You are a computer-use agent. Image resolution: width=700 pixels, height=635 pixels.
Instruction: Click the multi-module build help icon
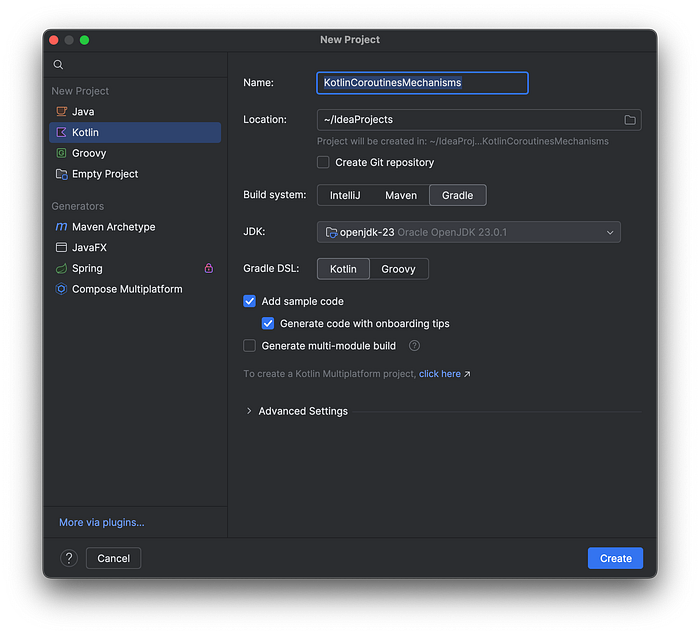(414, 346)
